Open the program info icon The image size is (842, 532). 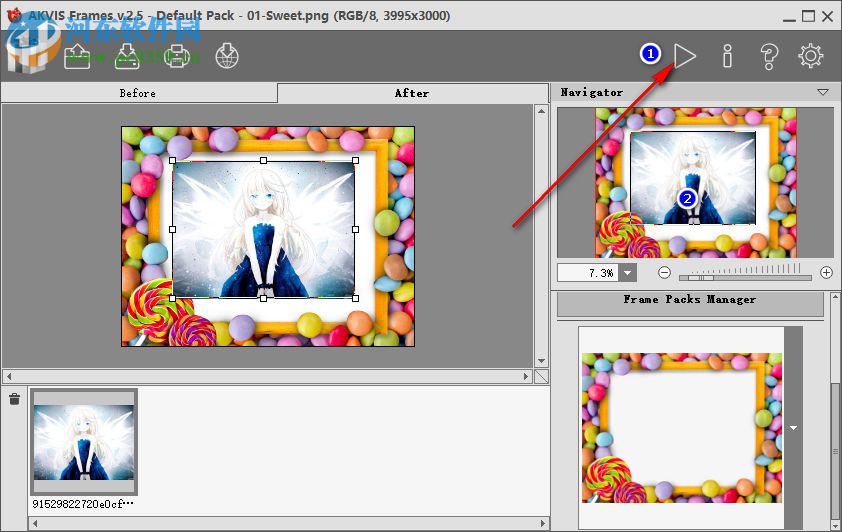(x=727, y=56)
